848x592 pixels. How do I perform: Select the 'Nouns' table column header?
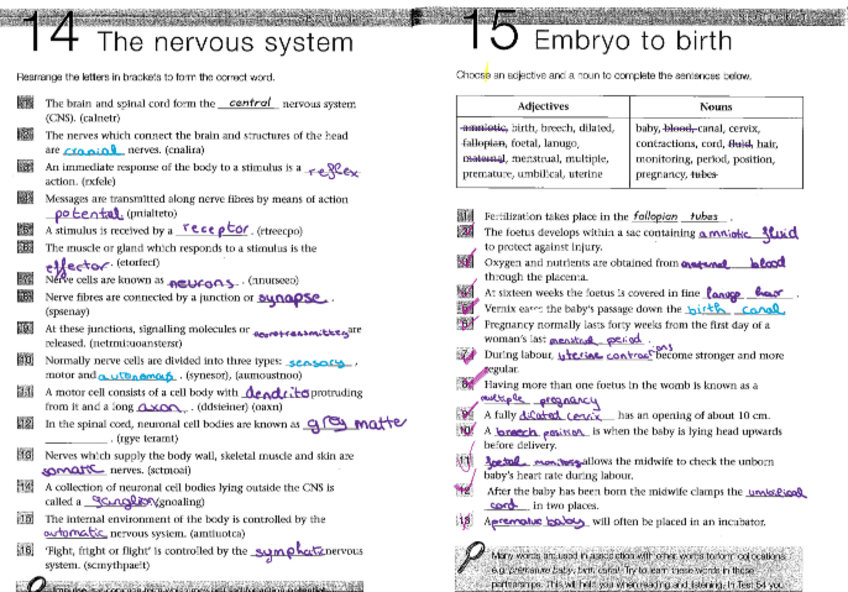coord(715,106)
